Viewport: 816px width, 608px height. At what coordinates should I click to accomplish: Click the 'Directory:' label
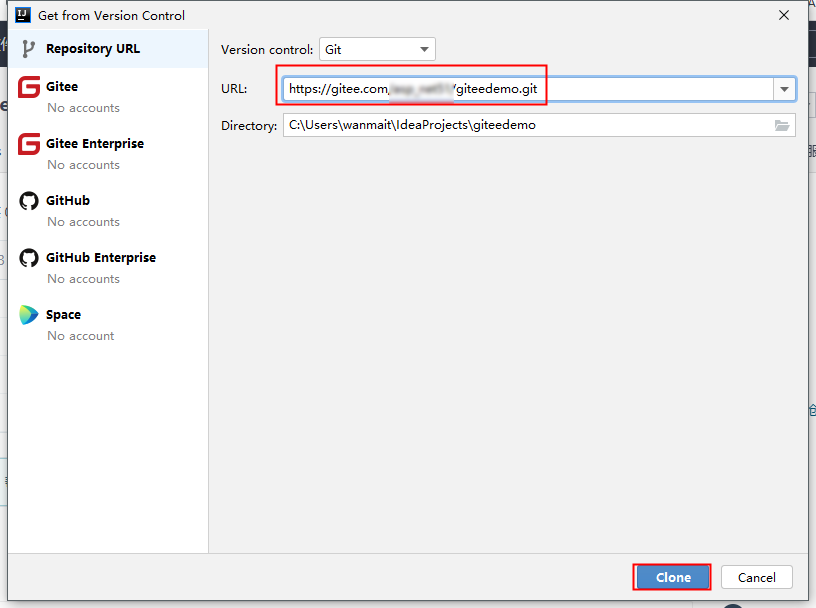pyautogui.click(x=249, y=126)
